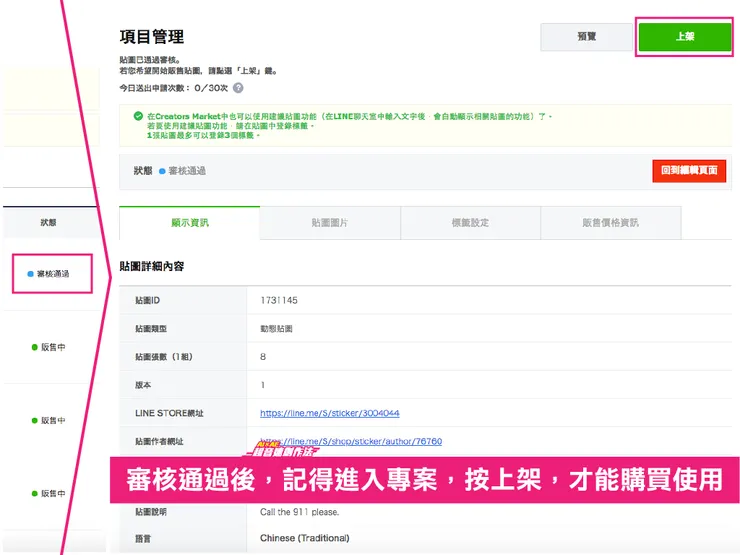Open the 販售價格資訊 tab
Viewport: 740px width, 555px height.
coord(610,223)
